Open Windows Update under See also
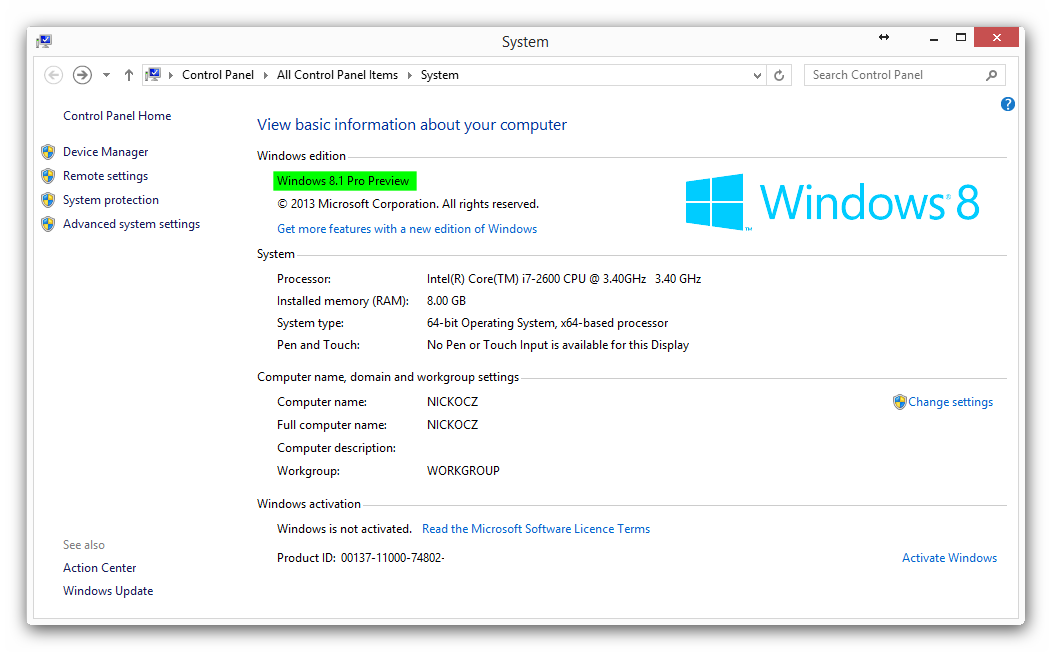Viewport: 1052px width, 652px height. click(x=108, y=591)
